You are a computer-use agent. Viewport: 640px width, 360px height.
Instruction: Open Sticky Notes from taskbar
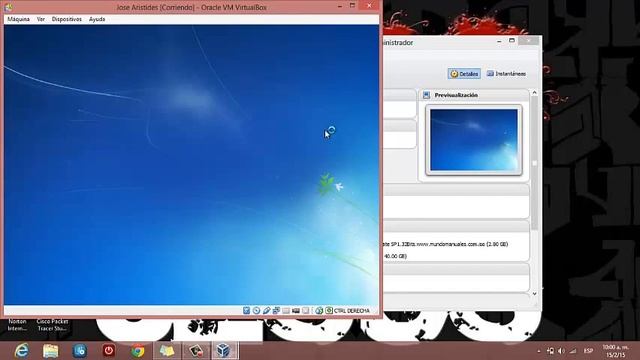pos(167,351)
